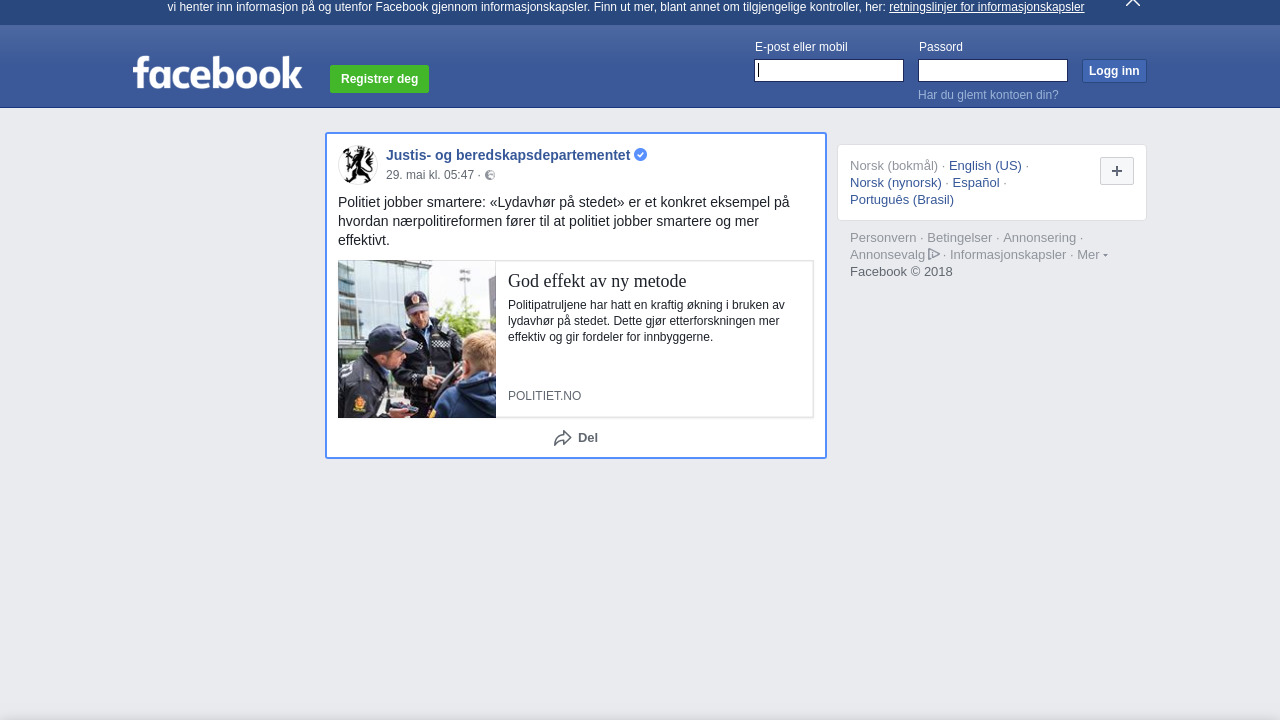The image size is (1280, 720).
Task: Click into the Passord field
Action: pos(992,71)
